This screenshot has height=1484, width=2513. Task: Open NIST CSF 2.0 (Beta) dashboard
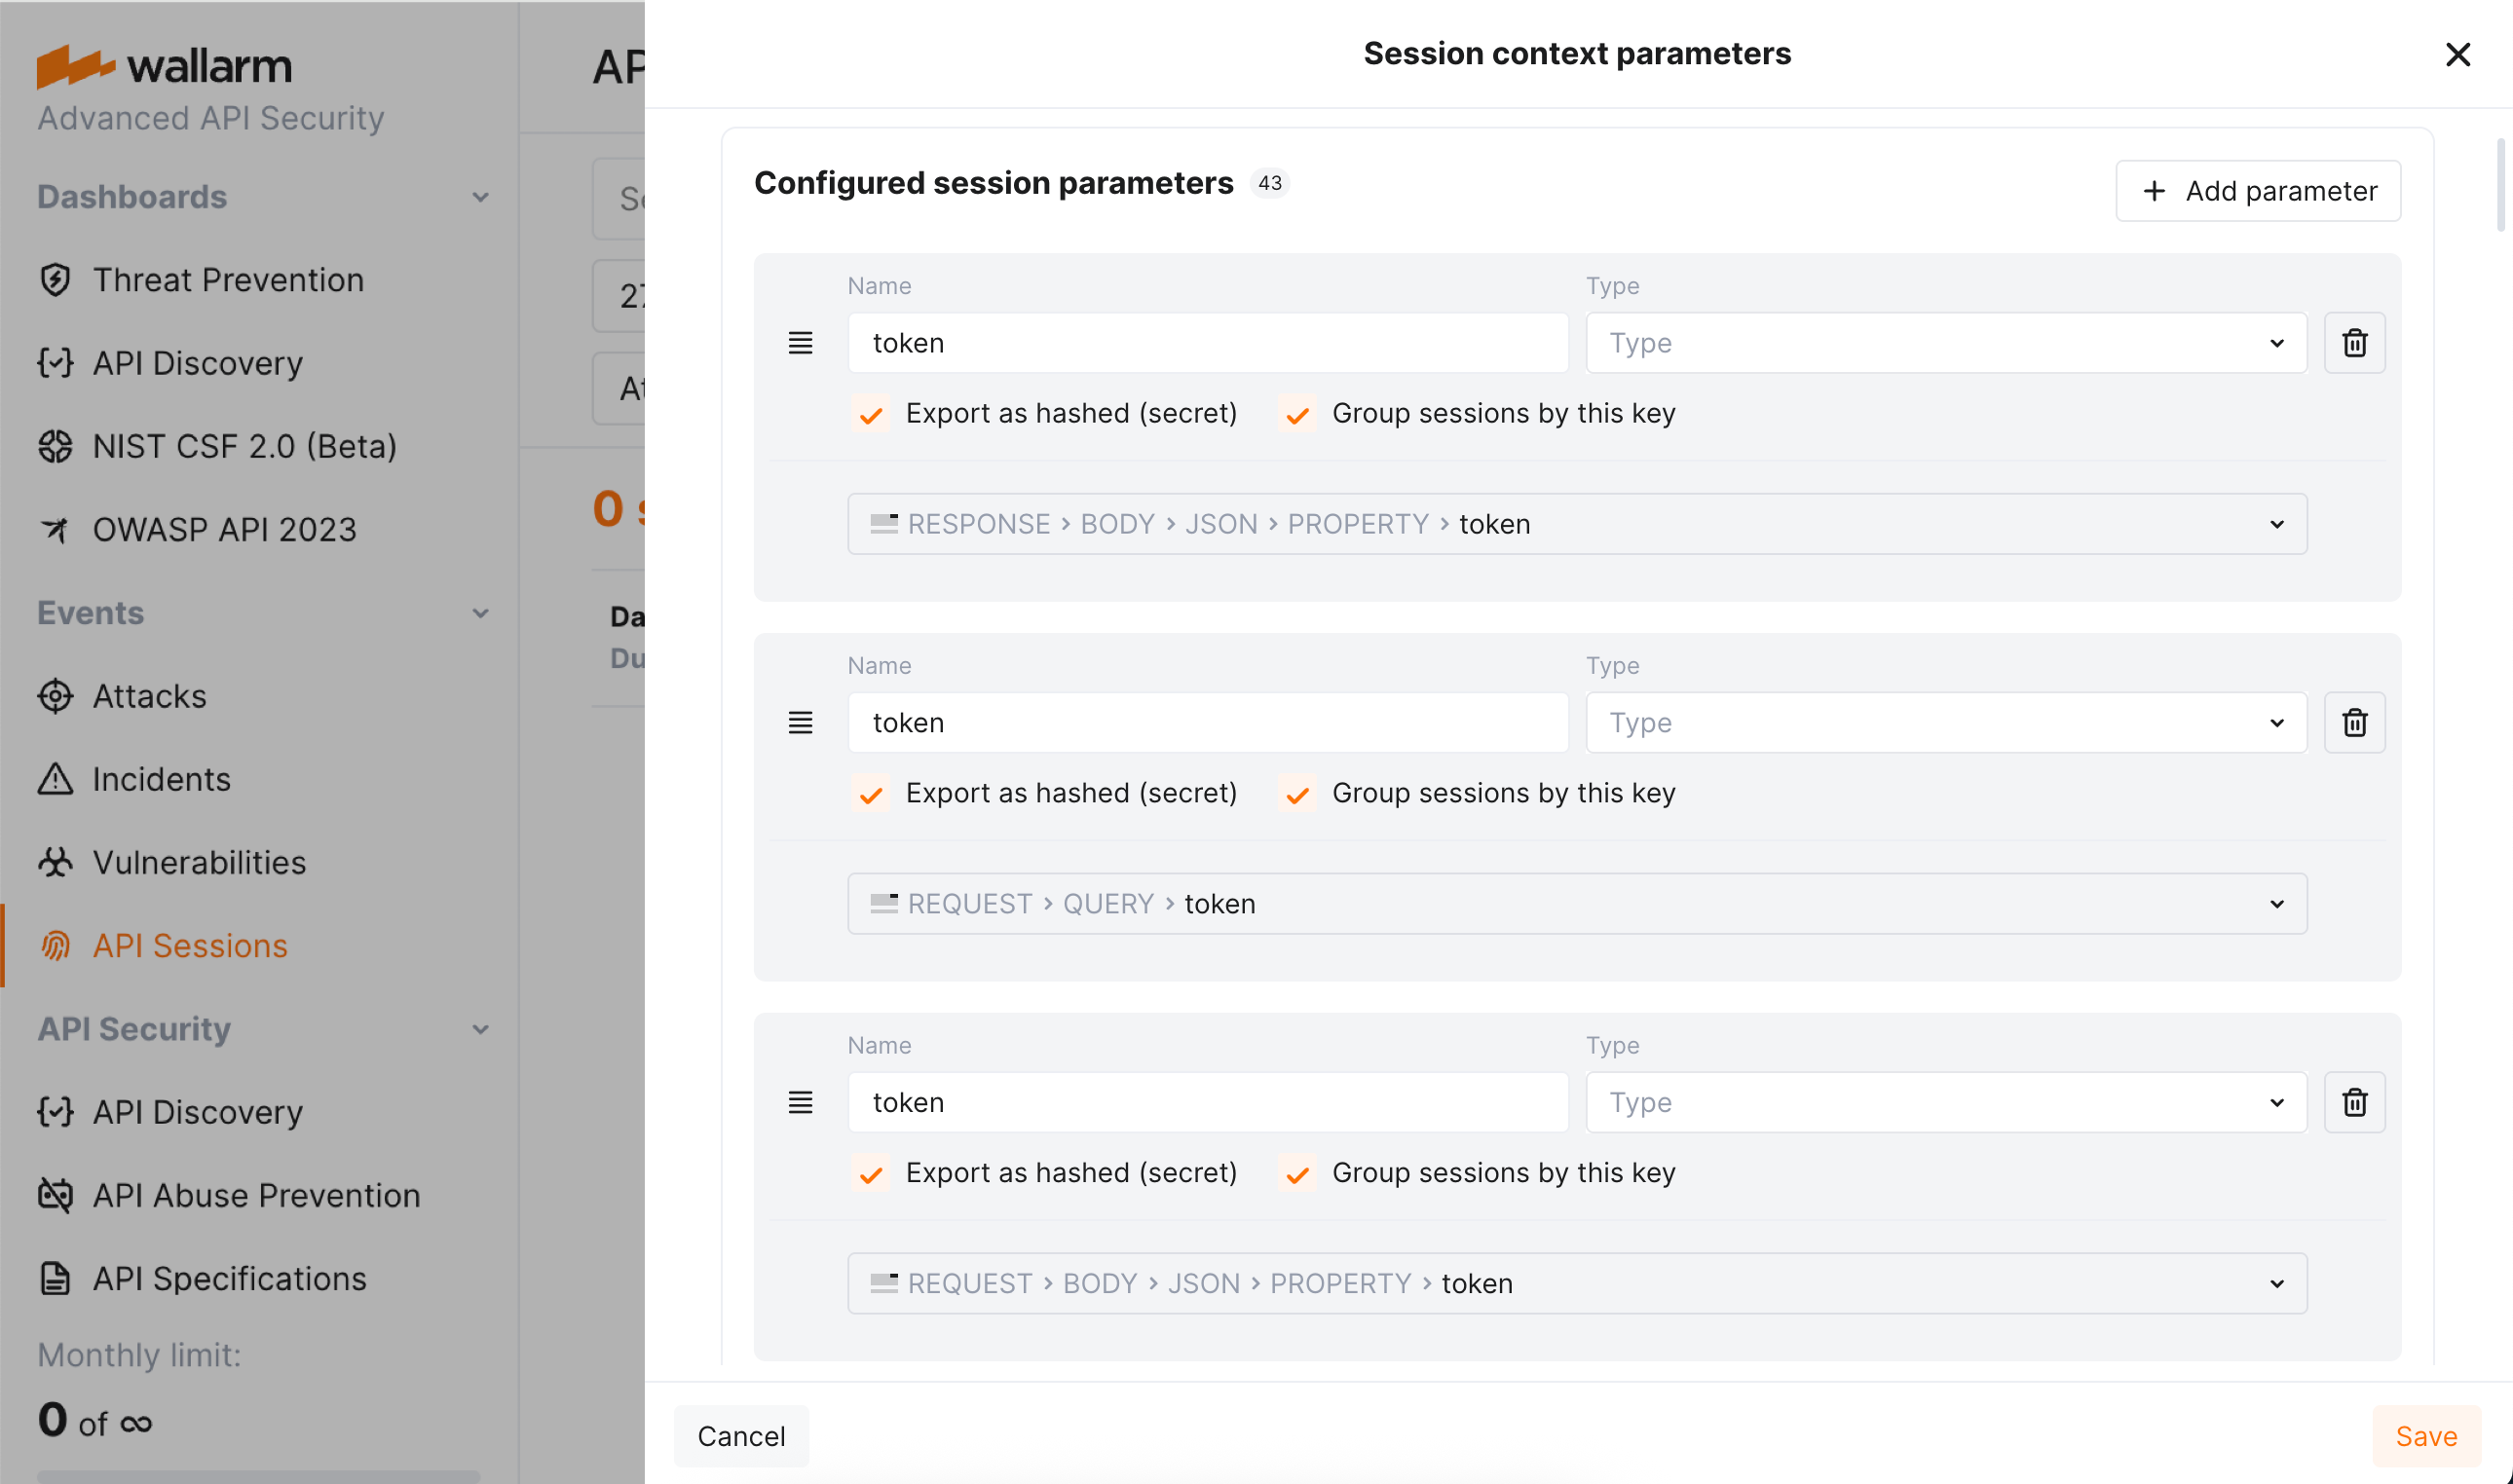(244, 446)
